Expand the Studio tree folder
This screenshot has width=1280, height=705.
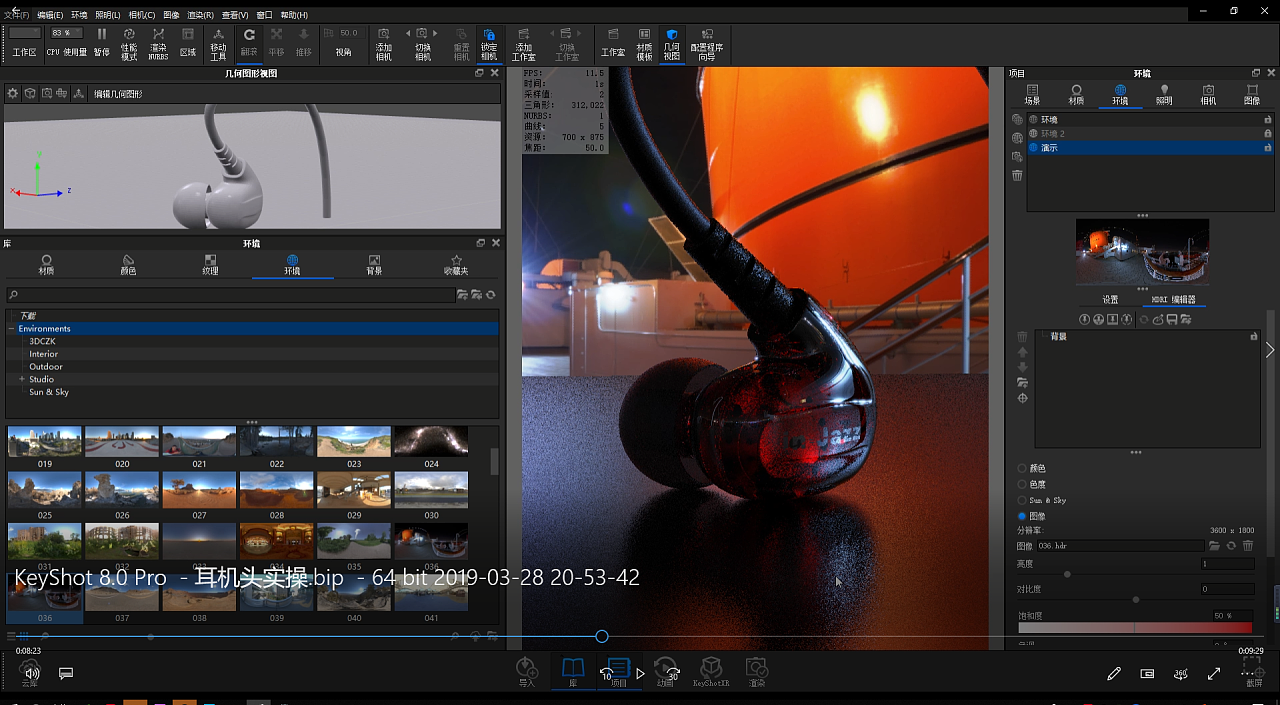(22, 379)
